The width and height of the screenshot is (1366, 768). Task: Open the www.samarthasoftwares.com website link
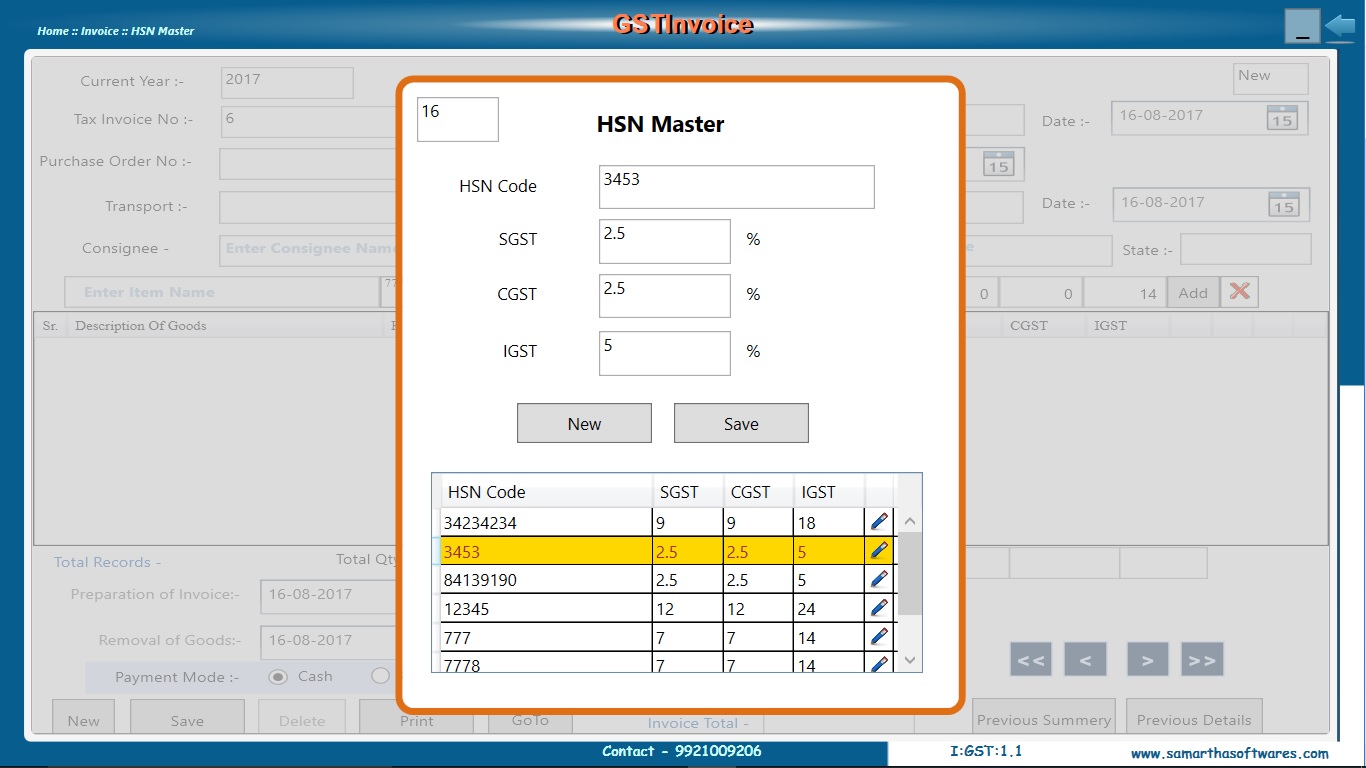[1230, 753]
